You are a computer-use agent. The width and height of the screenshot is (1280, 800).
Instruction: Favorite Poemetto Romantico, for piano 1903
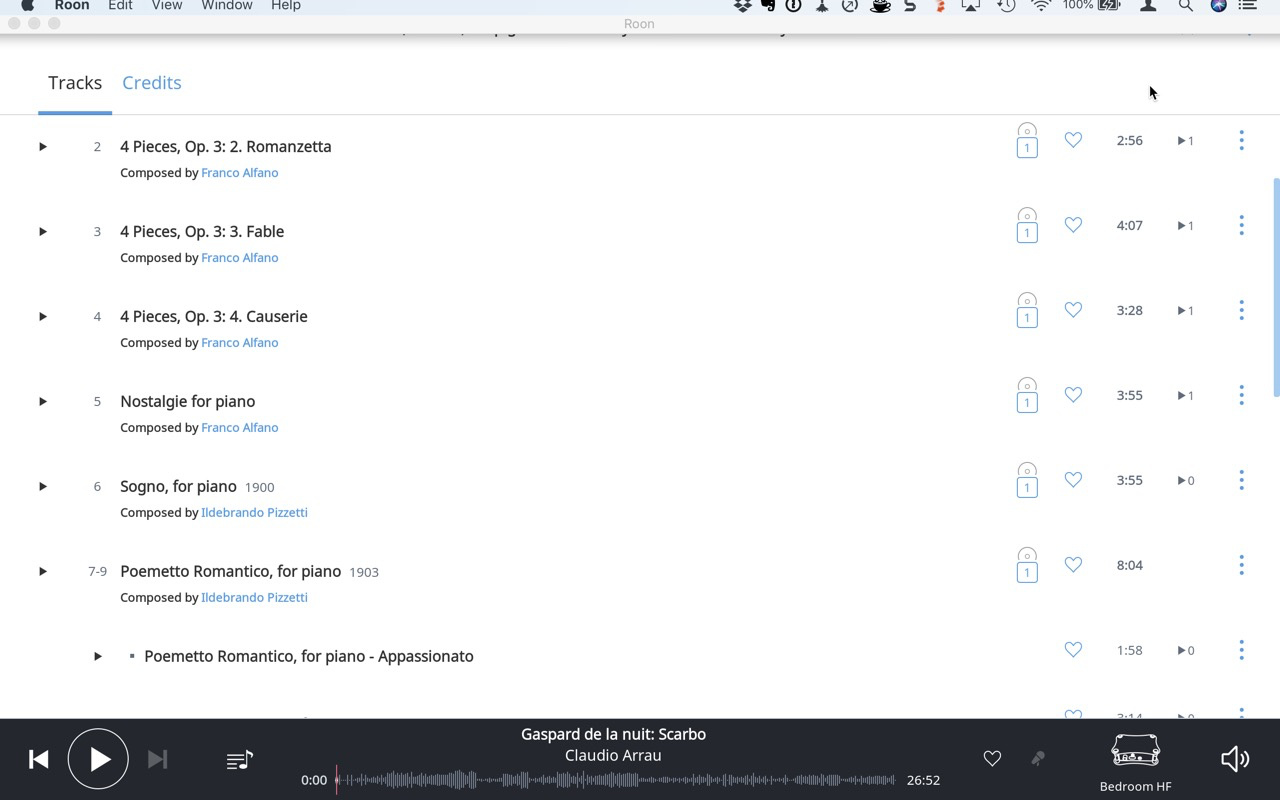click(1073, 565)
